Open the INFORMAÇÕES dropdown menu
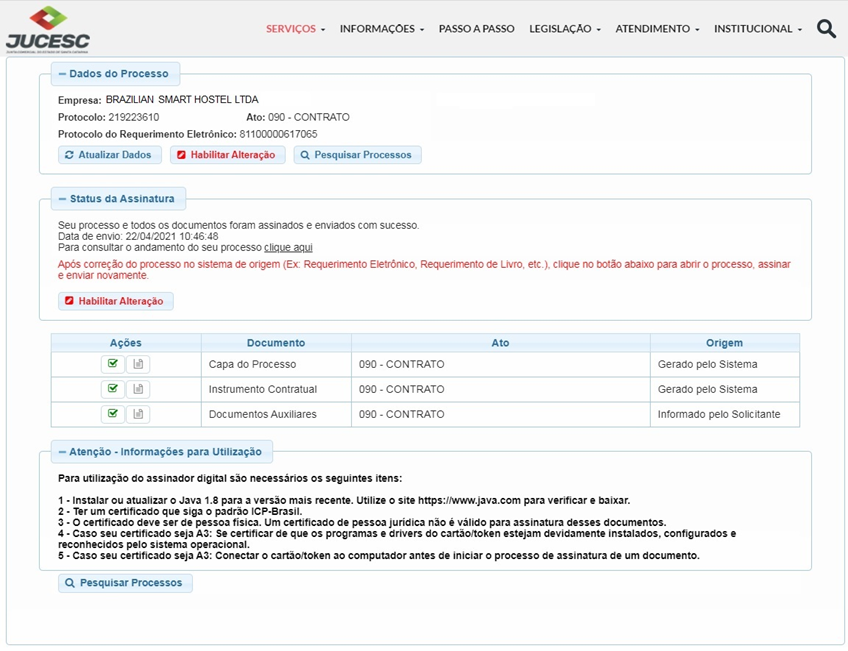The image size is (848, 651). pos(381,29)
